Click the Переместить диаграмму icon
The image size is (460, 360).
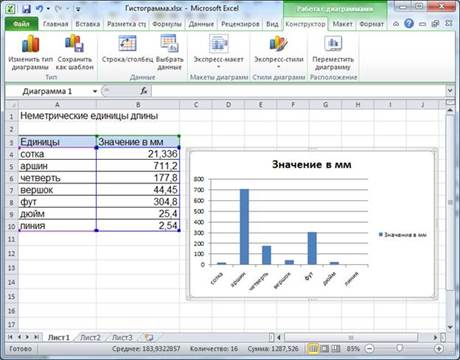coord(333,44)
